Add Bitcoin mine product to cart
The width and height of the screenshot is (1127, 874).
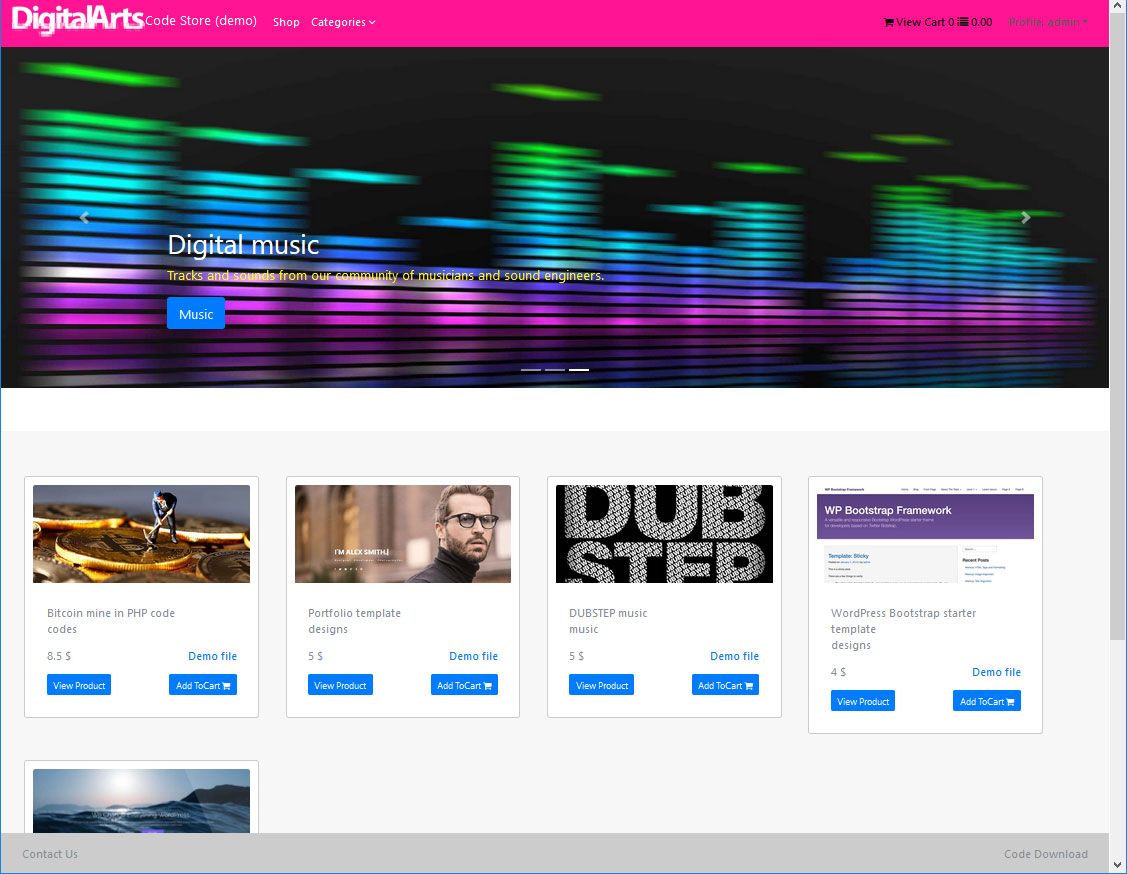(203, 686)
